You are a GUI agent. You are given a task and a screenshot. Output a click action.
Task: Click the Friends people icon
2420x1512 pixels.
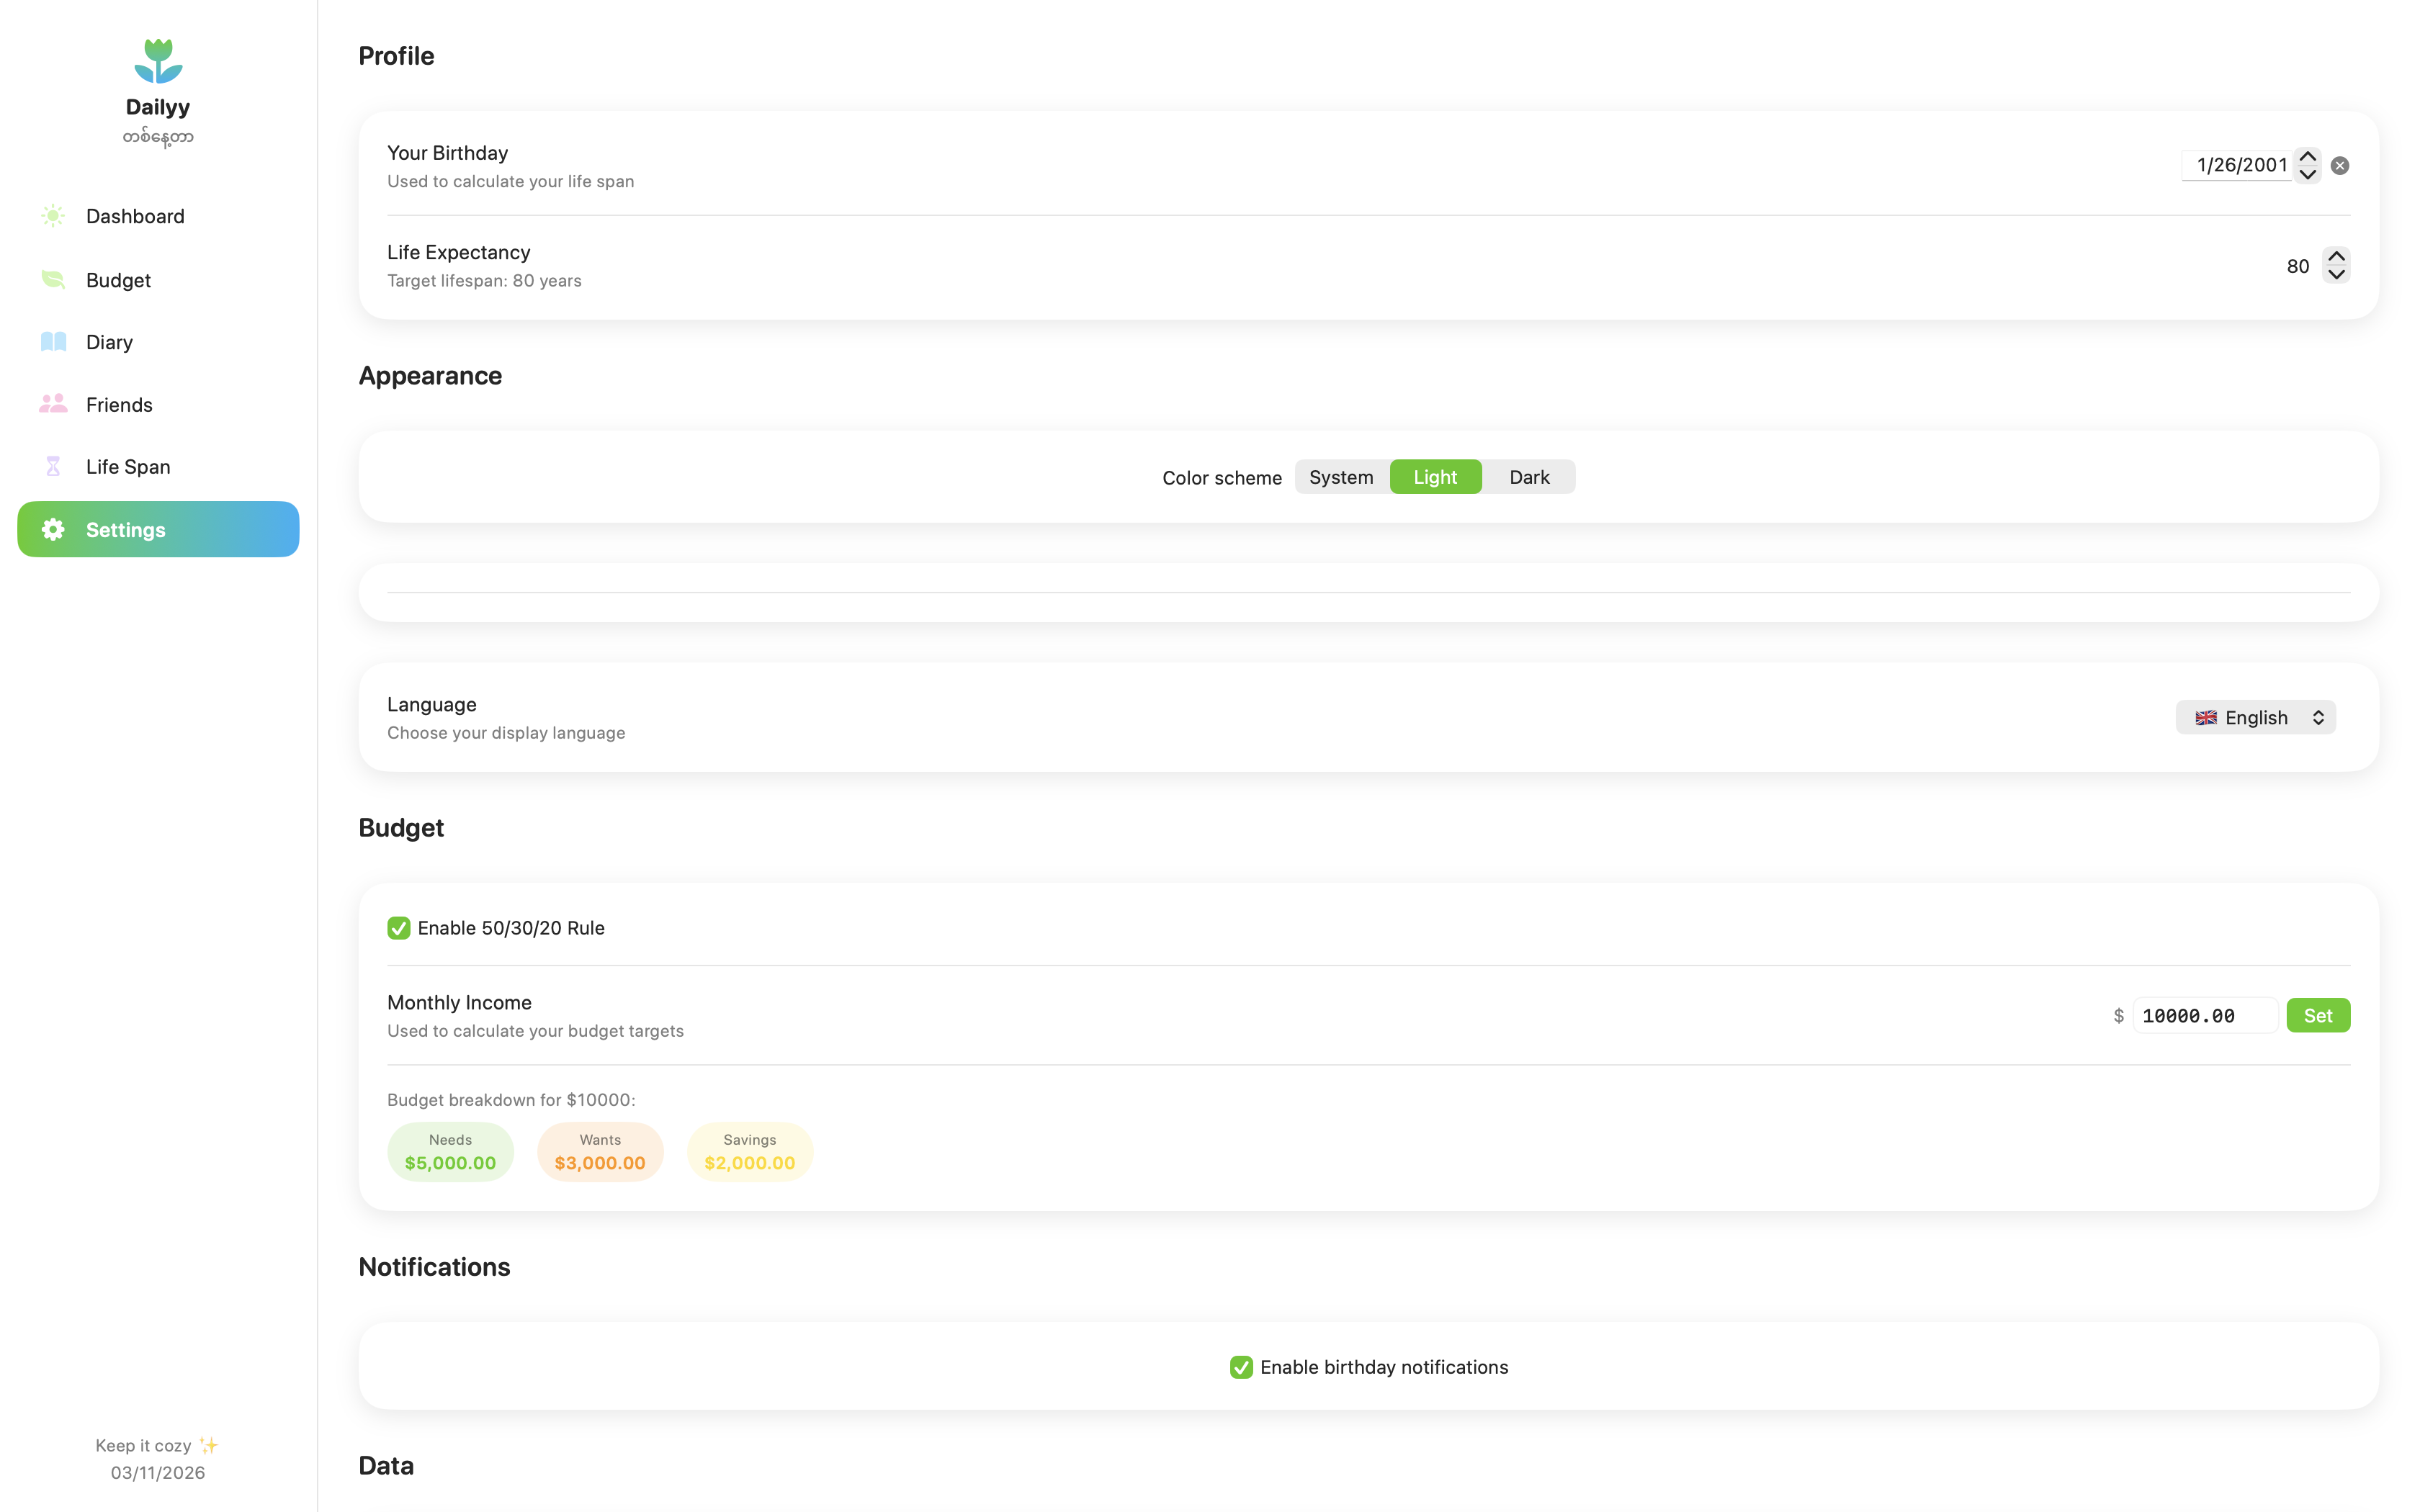coord(53,404)
